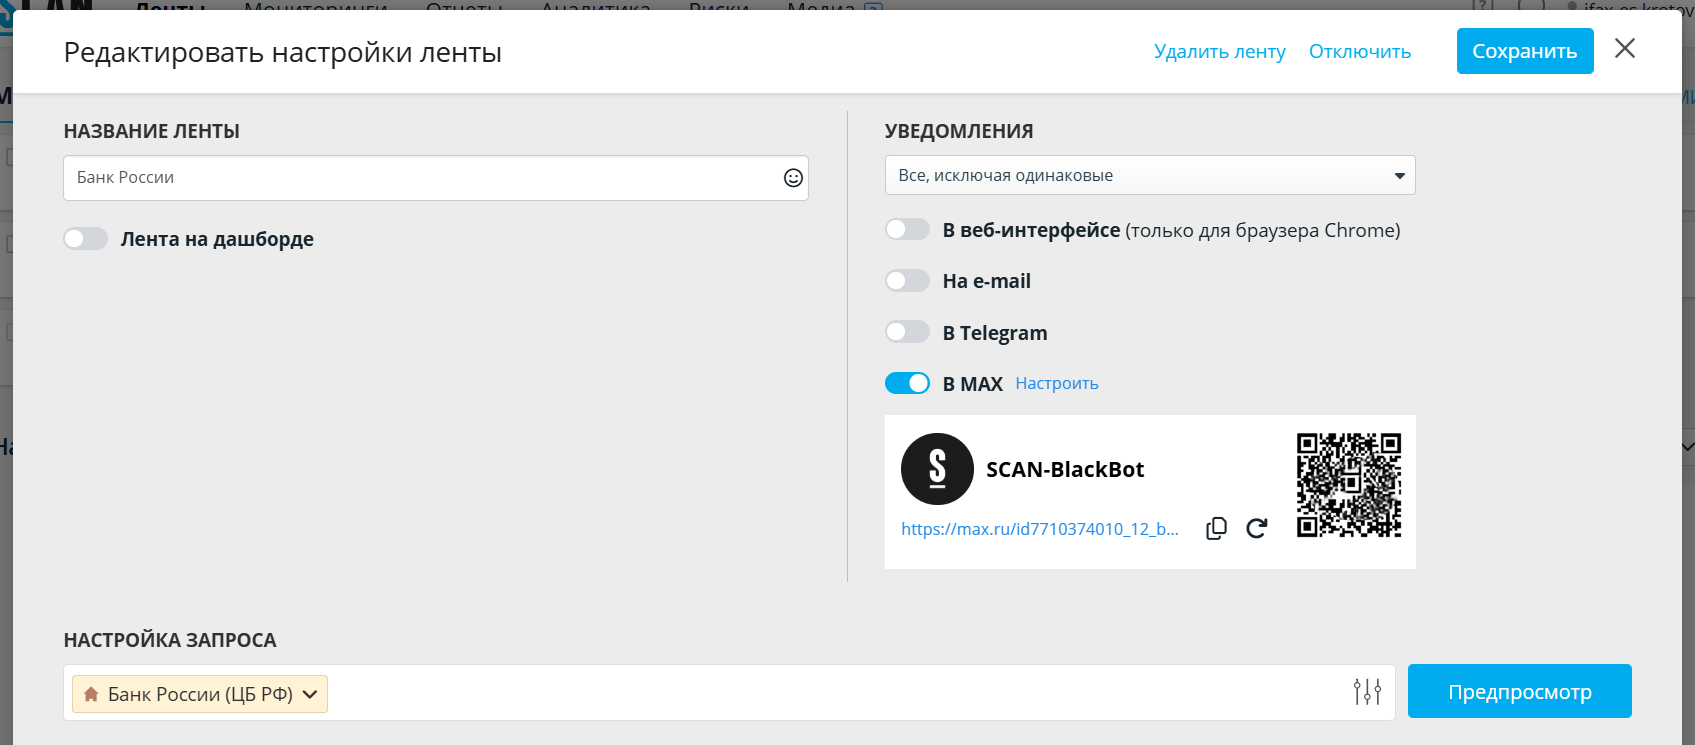Open the Уведомления dropdown
The height and width of the screenshot is (745, 1695).
click(x=1149, y=176)
